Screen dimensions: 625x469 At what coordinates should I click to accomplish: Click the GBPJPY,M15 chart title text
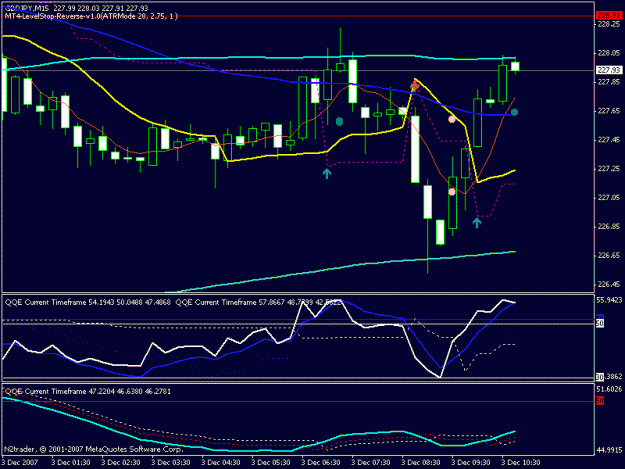tap(27, 8)
